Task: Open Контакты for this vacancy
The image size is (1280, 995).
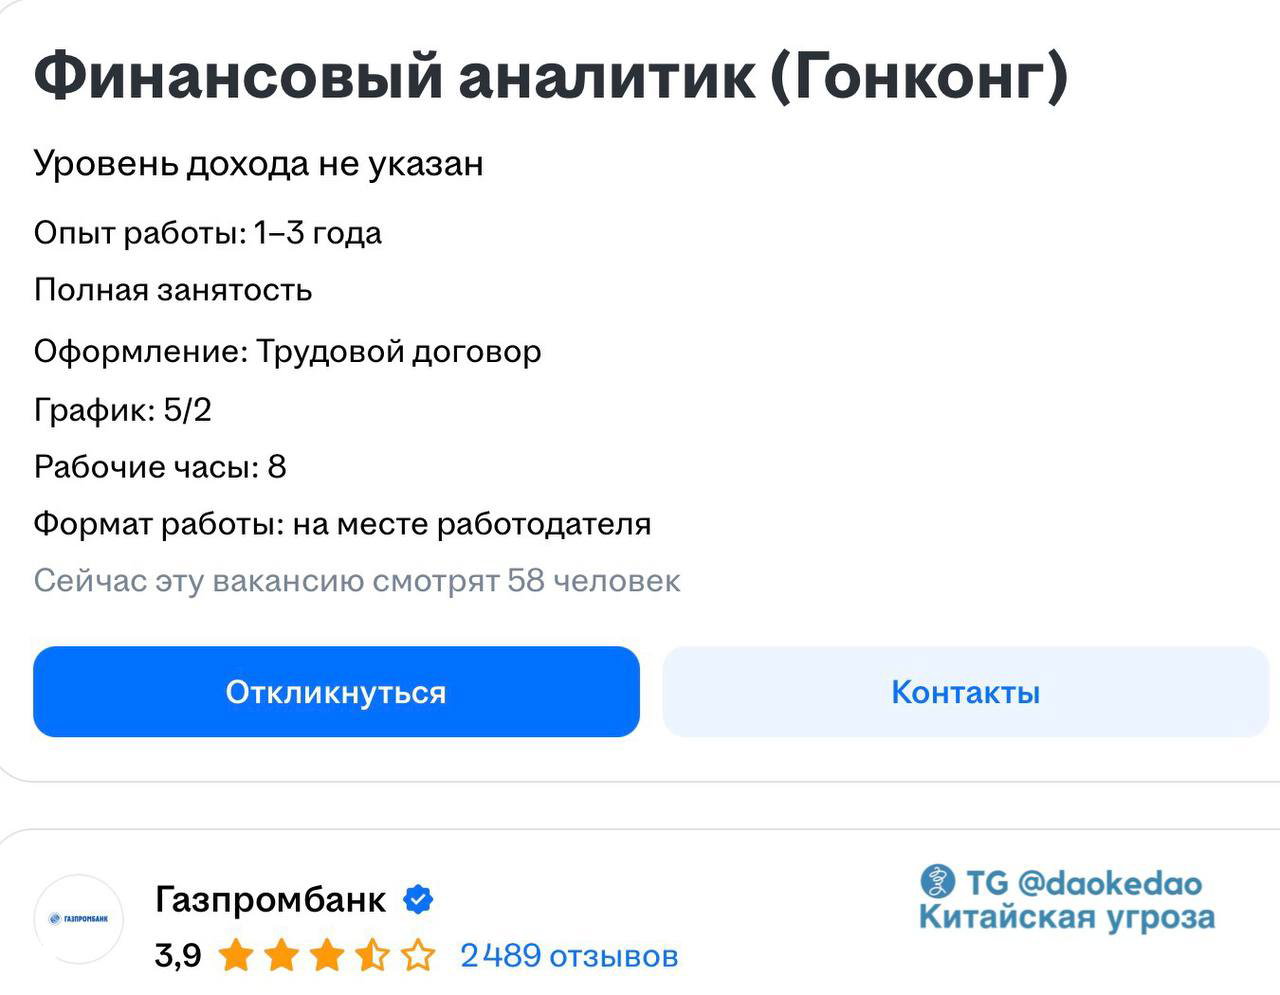Action: [x=966, y=691]
